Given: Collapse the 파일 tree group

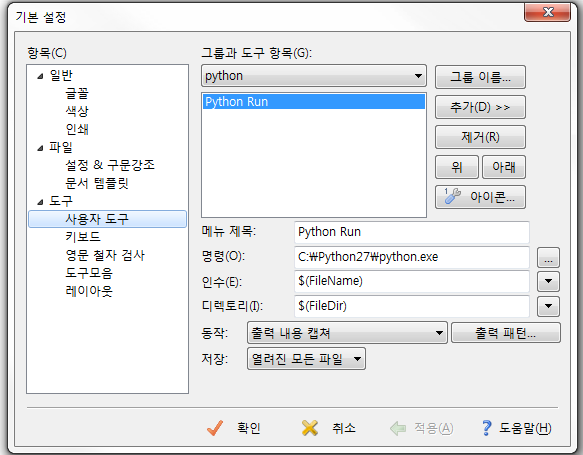Looking at the screenshot, I should [40, 148].
